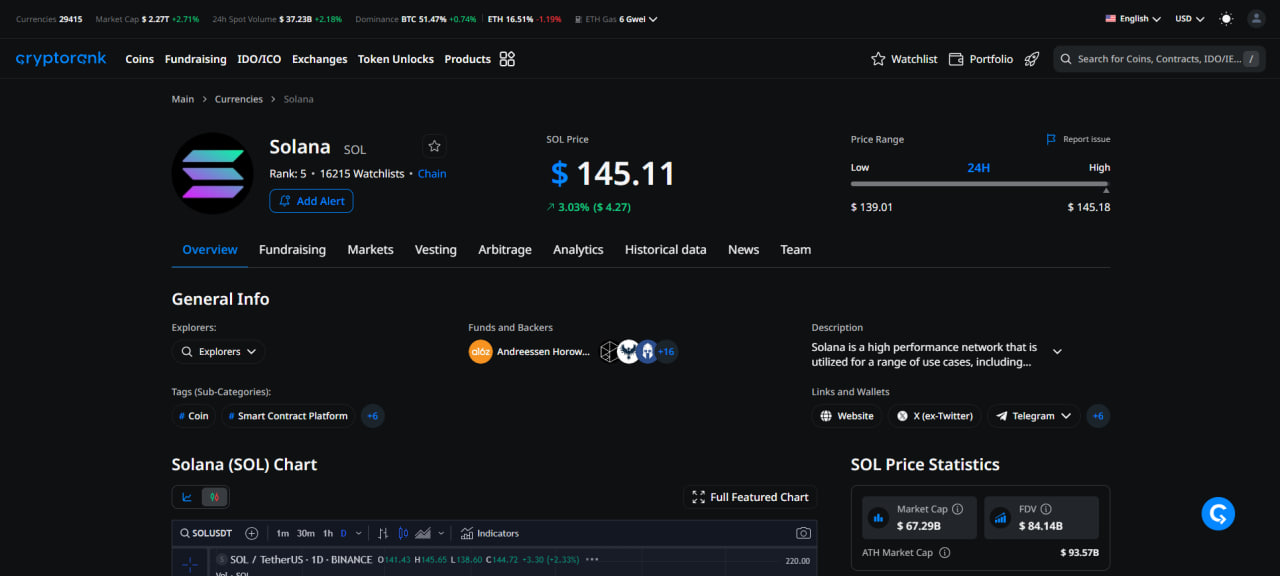
Task: Switch to candlestick chart view
Action: click(x=213, y=497)
